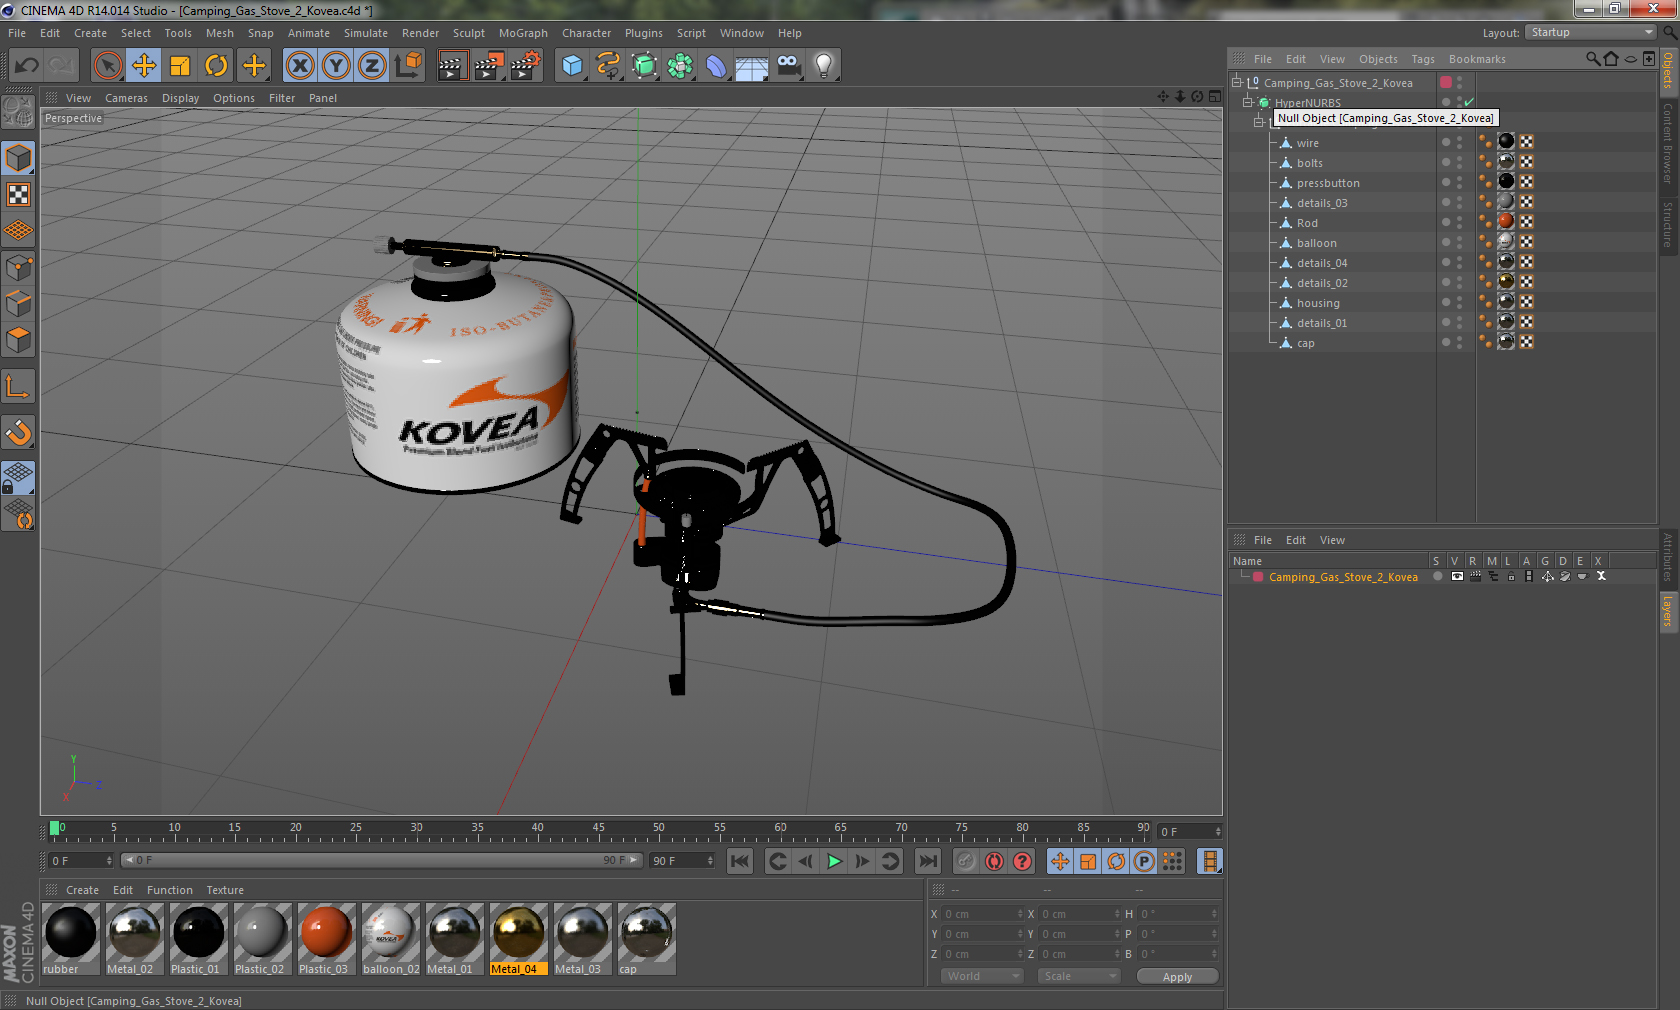Select the rubber black material
This screenshot has width=1680, height=1010.
point(70,939)
